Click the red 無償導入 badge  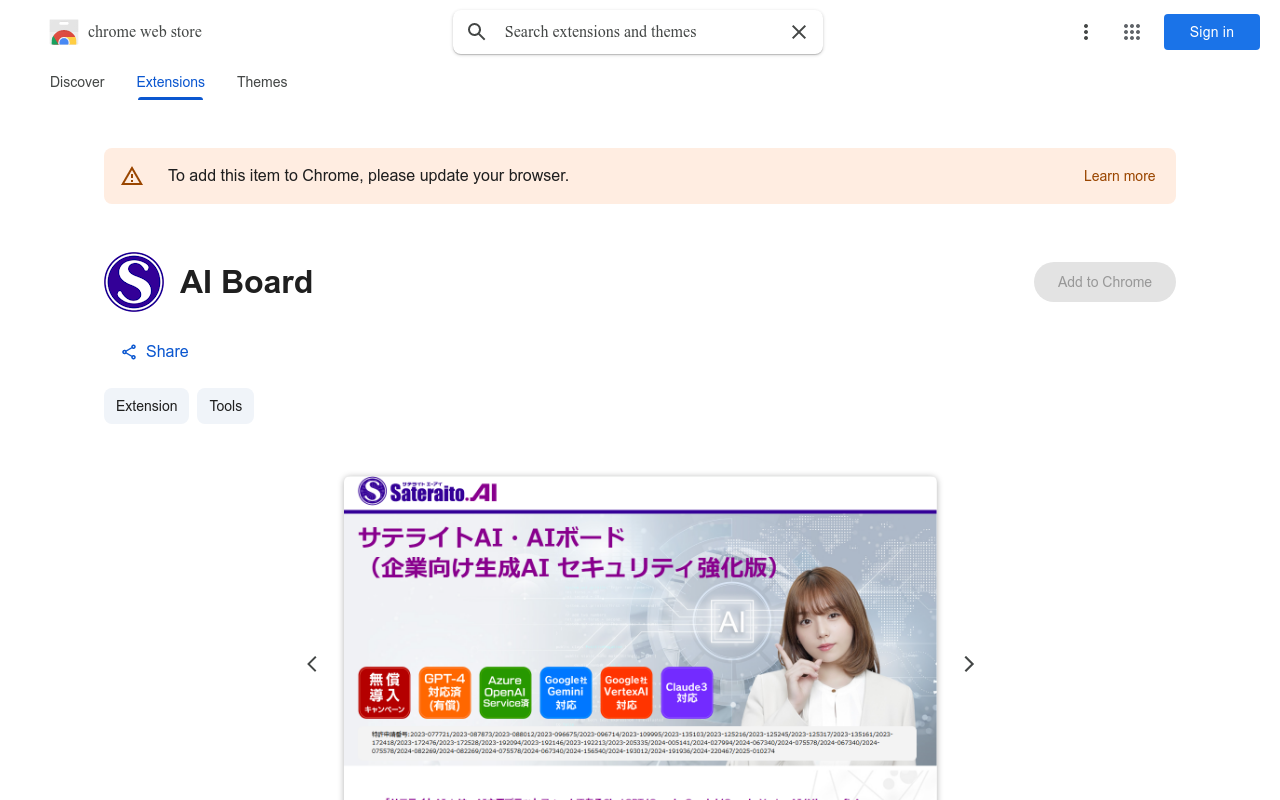point(384,693)
